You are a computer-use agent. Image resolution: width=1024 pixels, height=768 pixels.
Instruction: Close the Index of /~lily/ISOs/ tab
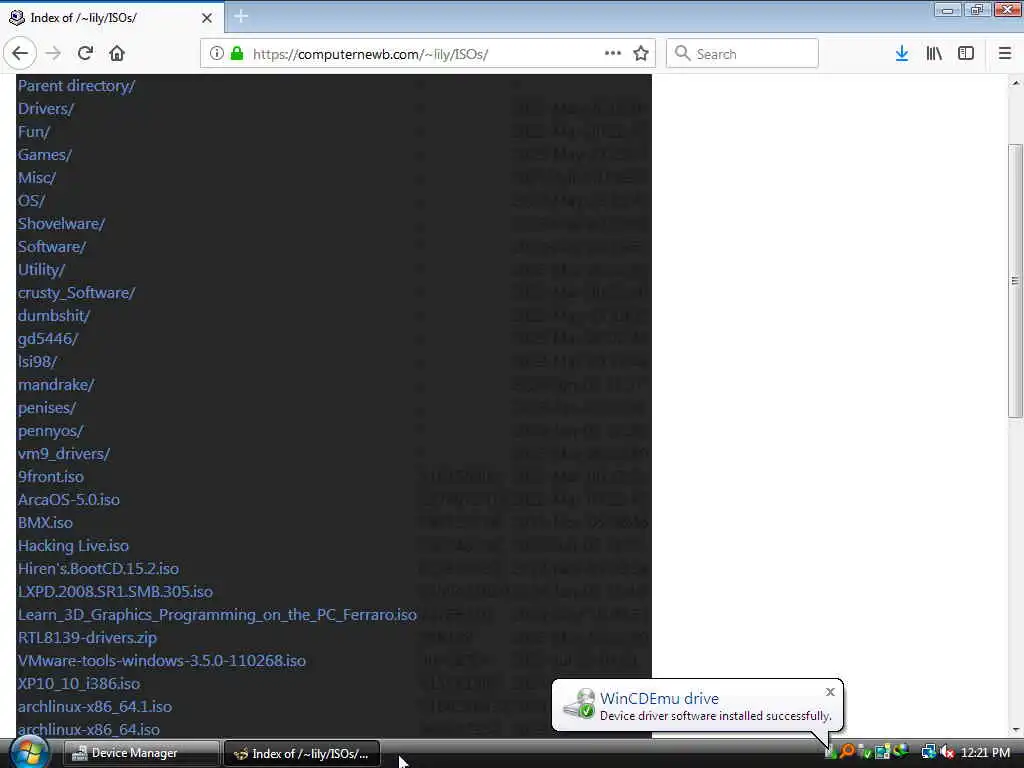(x=207, y=18)
